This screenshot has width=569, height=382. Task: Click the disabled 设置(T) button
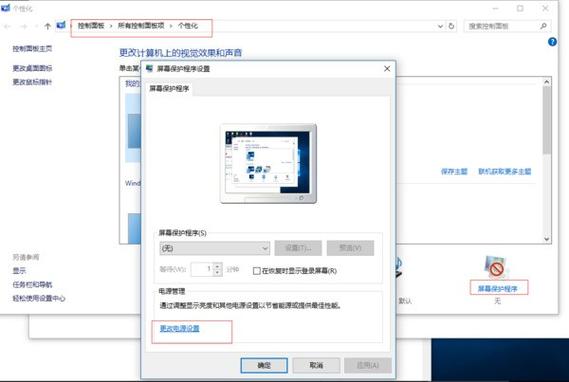298,248
